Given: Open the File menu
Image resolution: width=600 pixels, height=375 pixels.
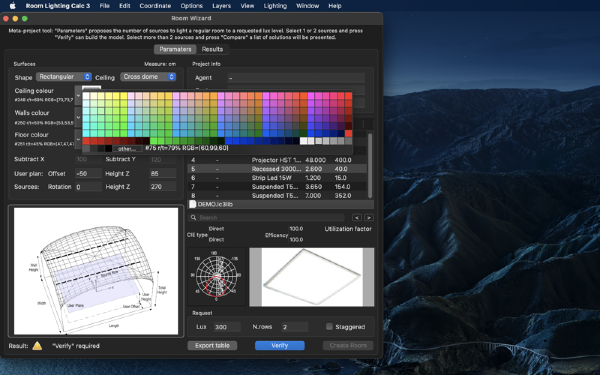Looking at the screenshot, I should 104,6.
